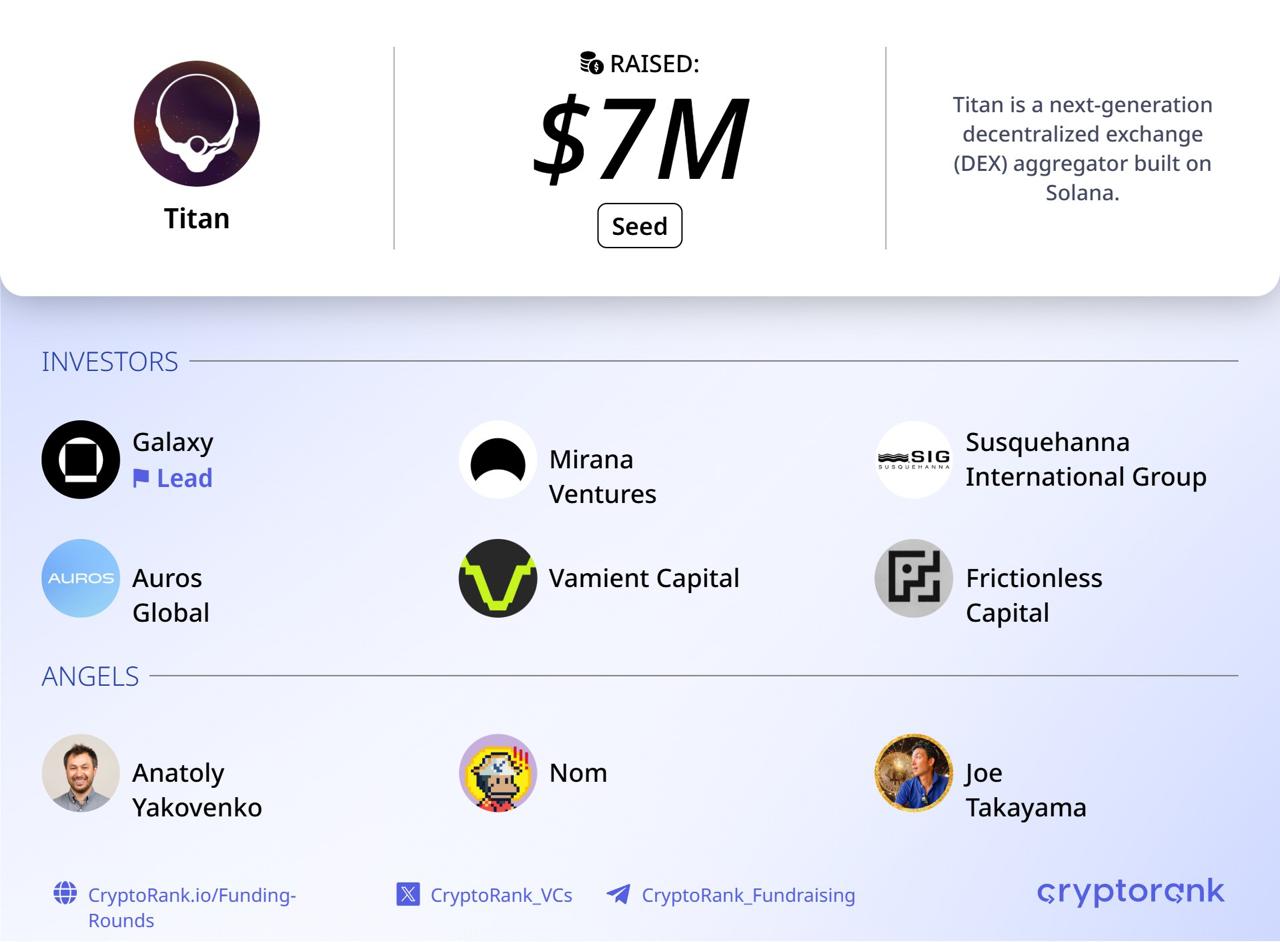Viewport: 1280px width, 942px height.
Task: Click the Nom pixel avatar
Action: pyautogui.click(x=498, y=773)
